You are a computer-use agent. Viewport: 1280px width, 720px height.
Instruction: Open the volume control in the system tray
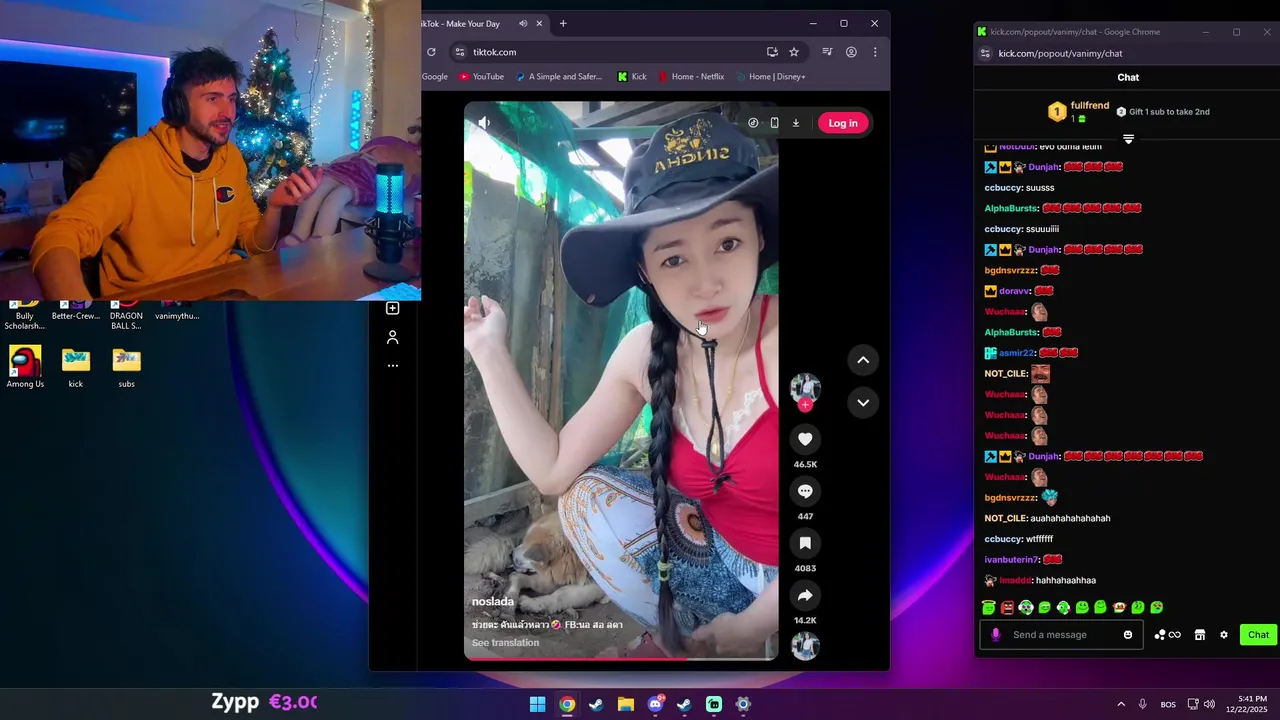click(x=1209, y=704)
